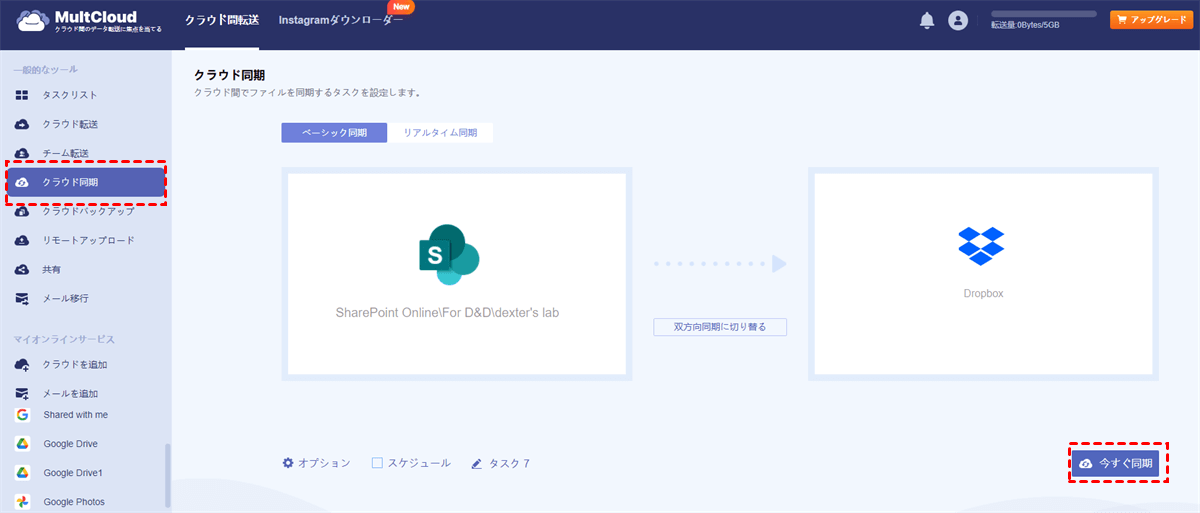Click the クラウド同期 sync icon
1200x513 pixels.
[x=22, y=182]
